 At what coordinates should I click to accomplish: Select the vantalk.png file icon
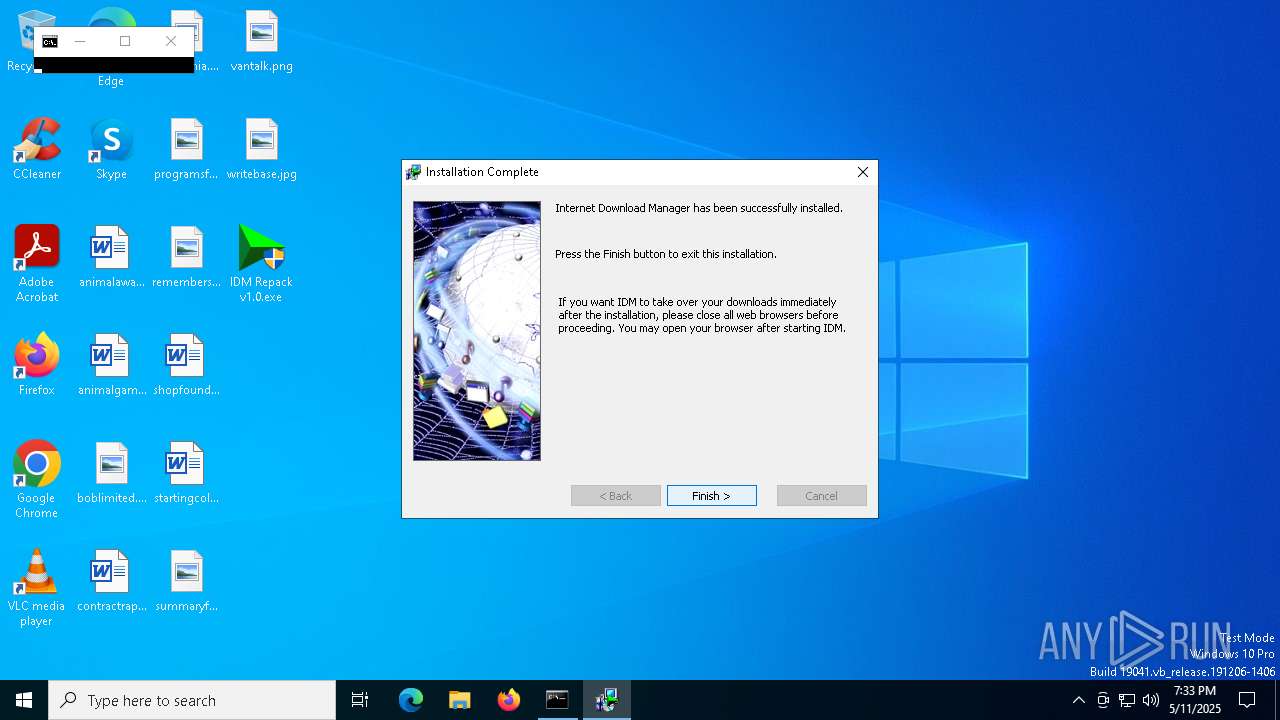click(261, 42)
